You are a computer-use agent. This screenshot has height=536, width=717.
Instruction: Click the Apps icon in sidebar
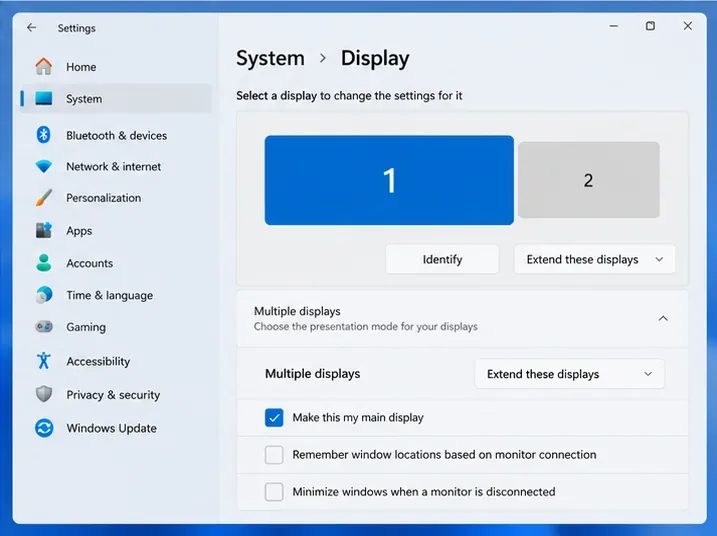[44, 230]
